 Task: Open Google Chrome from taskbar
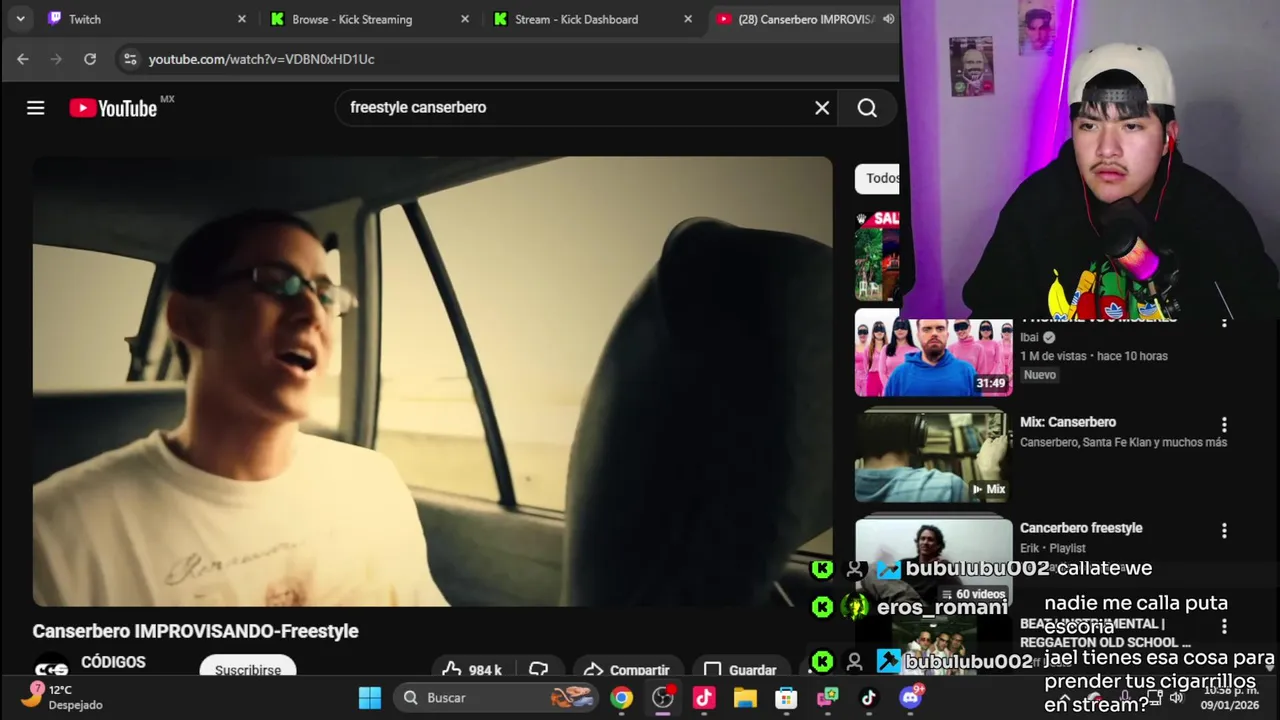pos(622,698)
